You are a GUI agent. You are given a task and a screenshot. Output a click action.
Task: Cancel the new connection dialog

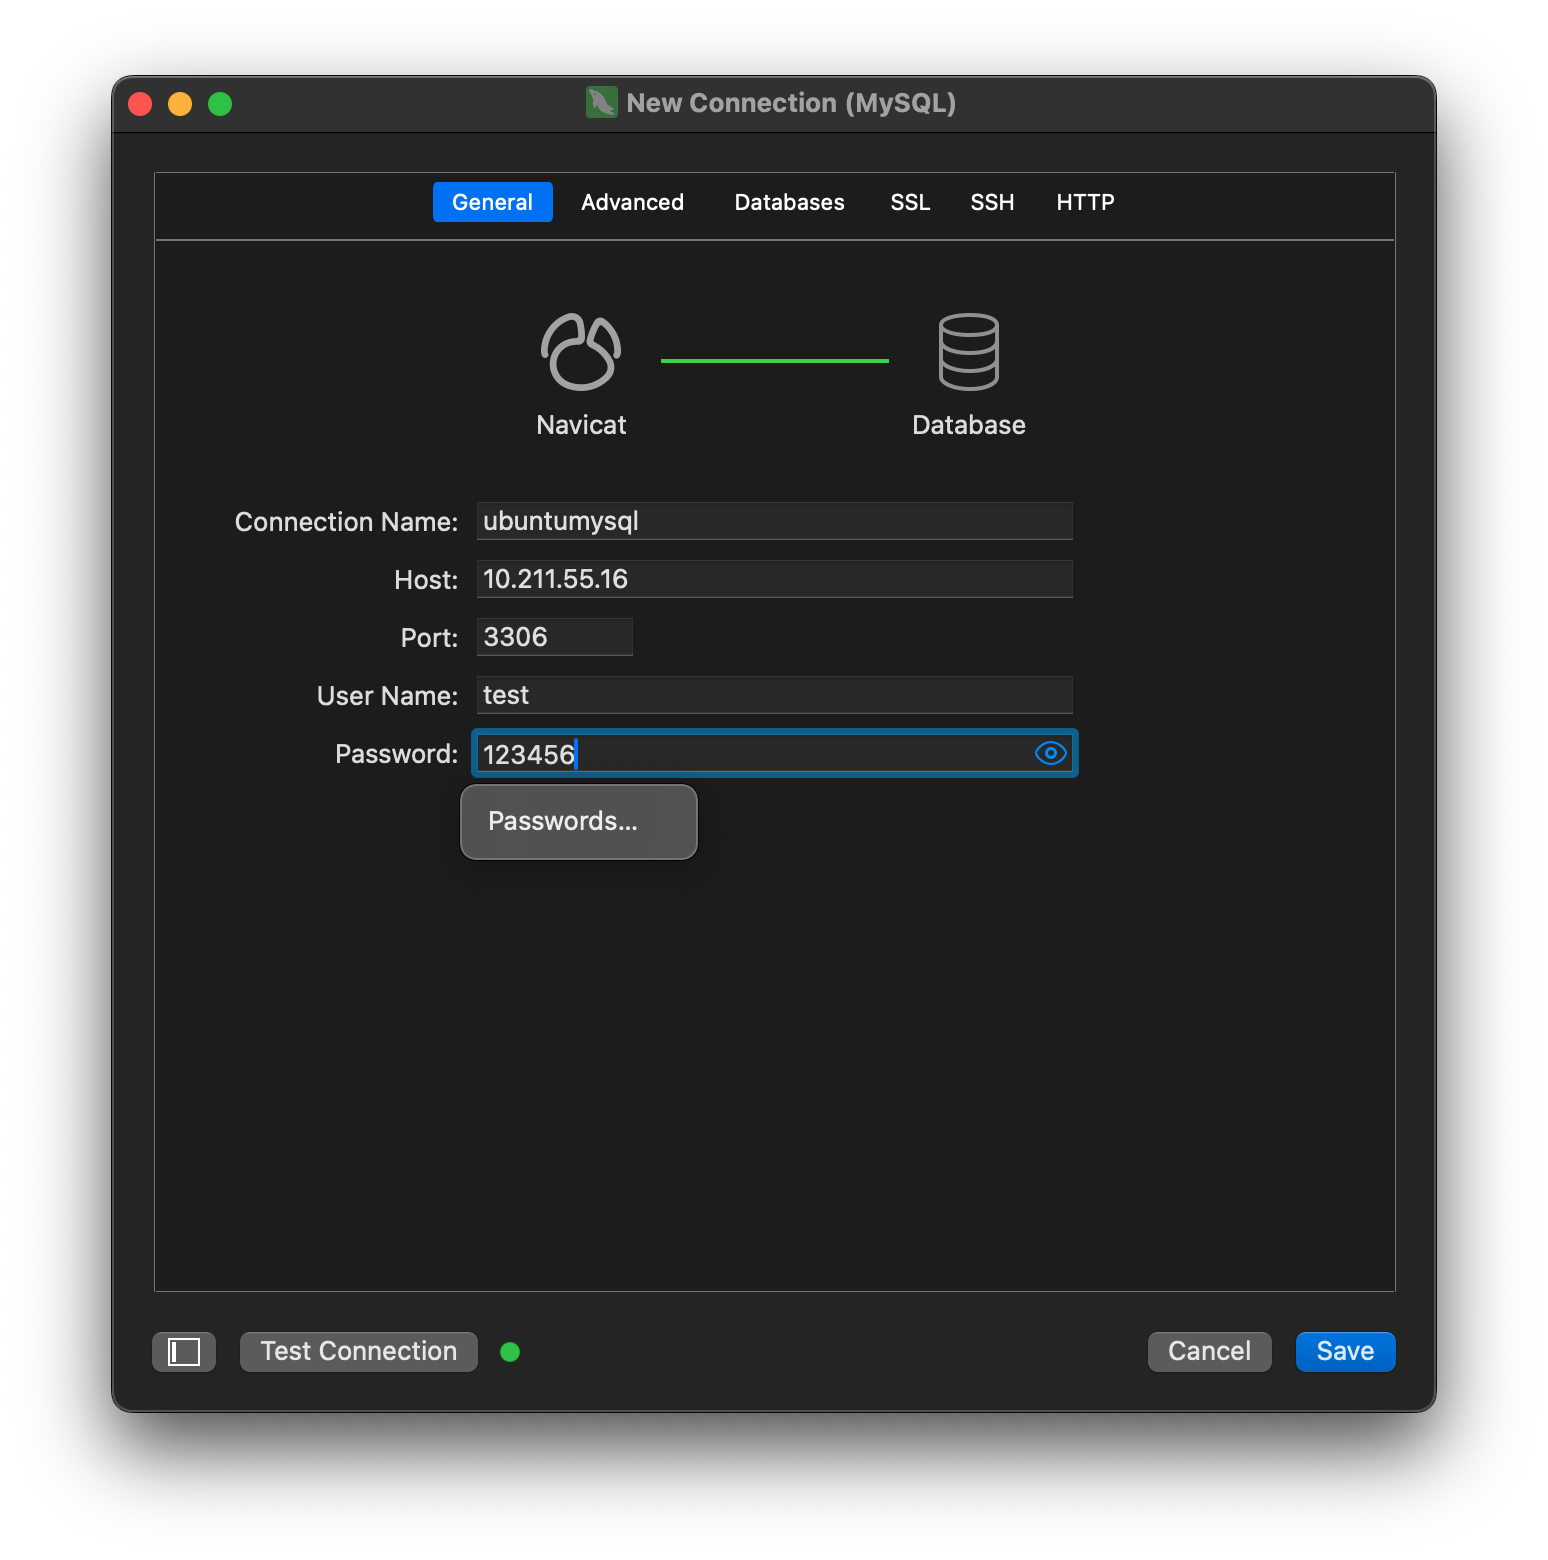click(1209, 1352)
